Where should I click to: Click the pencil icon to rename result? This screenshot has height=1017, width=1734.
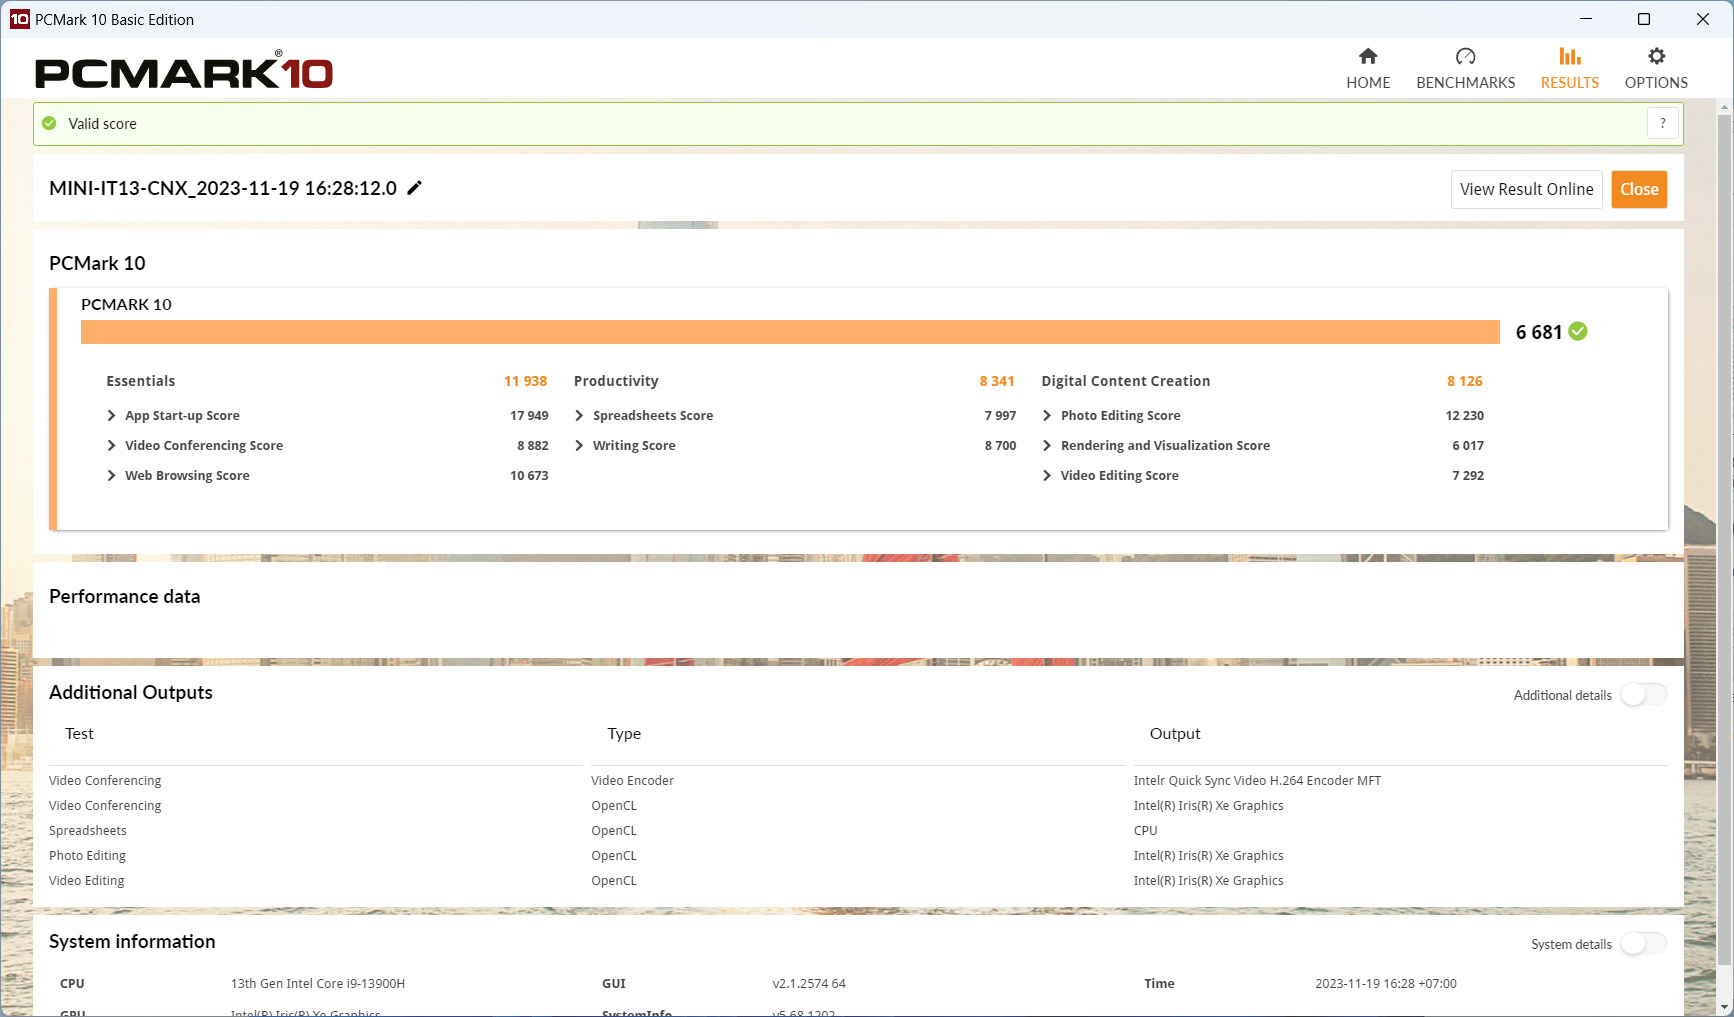point(414,188)
